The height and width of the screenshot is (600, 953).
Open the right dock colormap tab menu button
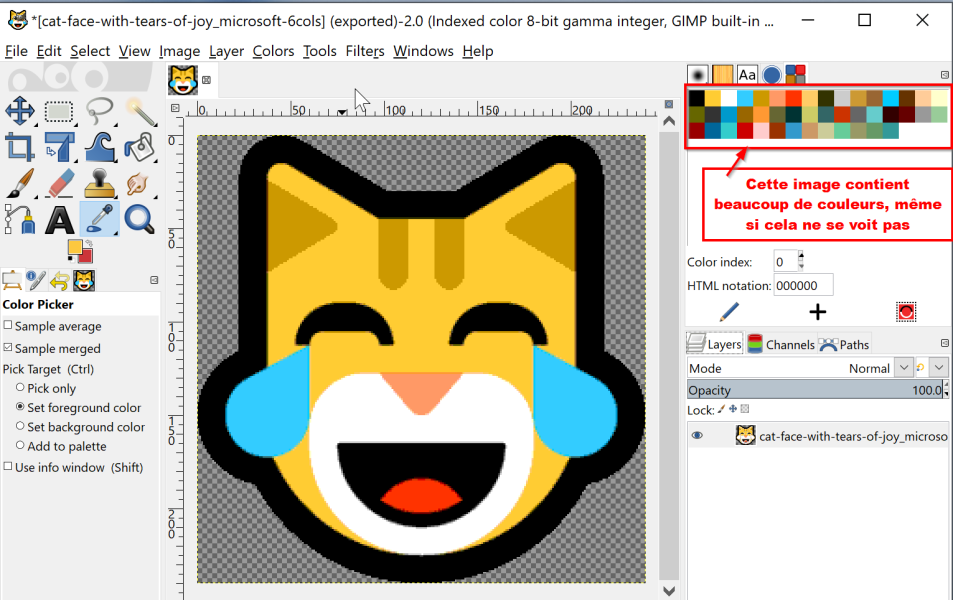click(944, 75)
